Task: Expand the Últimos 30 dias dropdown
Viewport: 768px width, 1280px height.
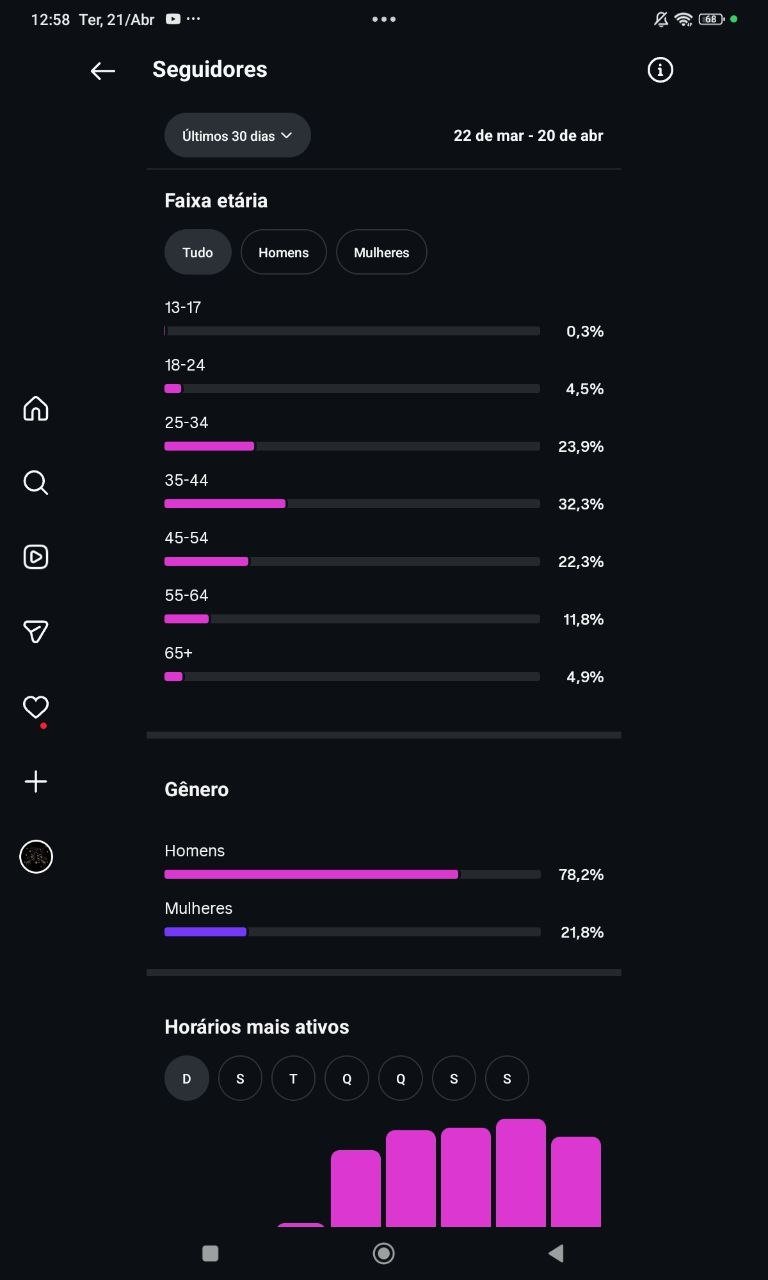Action: pos(237,135)
